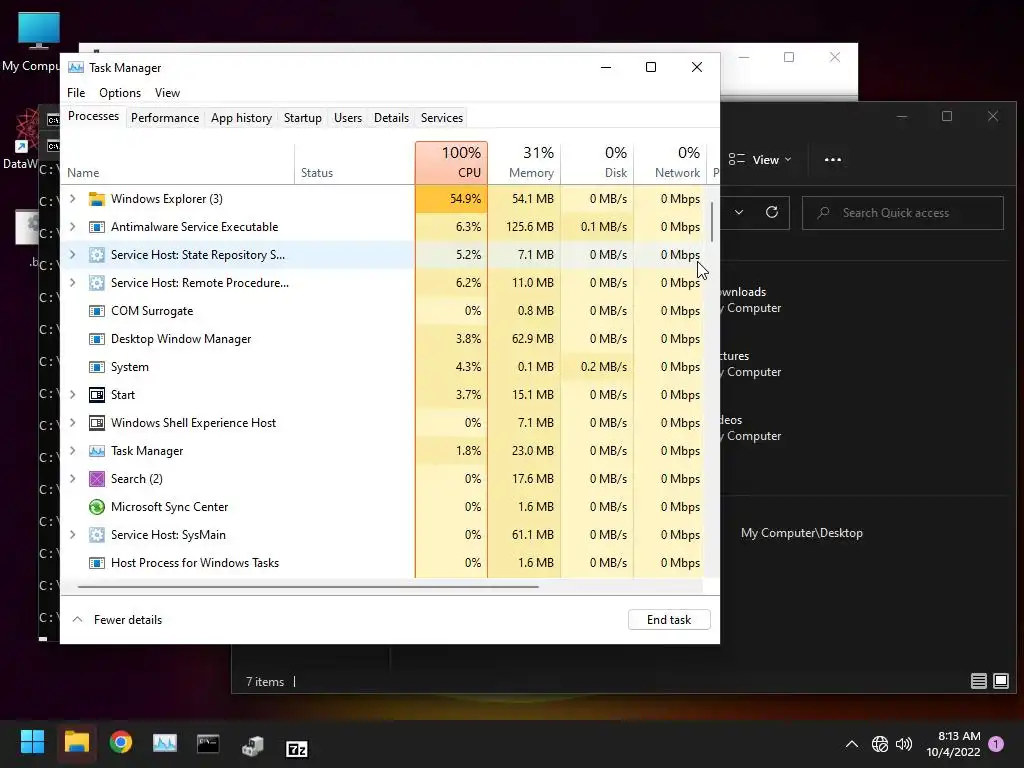Click the three-dots See more icon in File Explorer
The image size is (1024, 768).
tap(833, 160)
